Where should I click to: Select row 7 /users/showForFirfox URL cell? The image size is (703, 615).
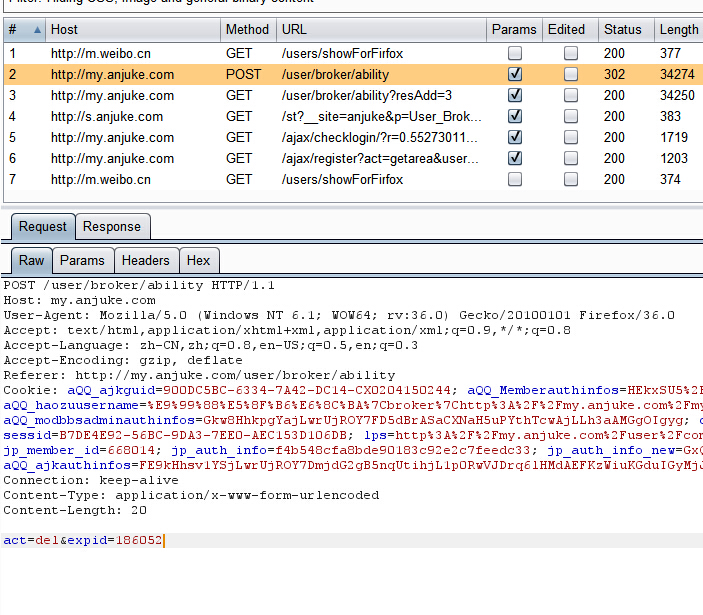coord(343,180)
